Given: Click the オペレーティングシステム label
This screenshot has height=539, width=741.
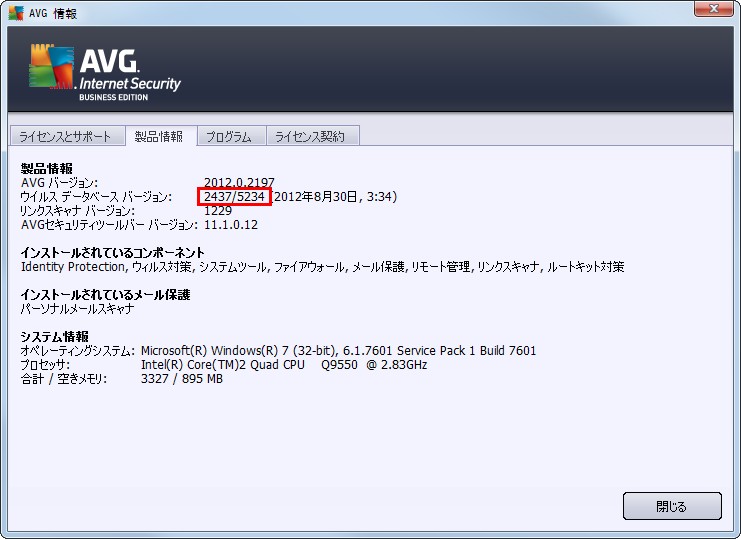Looking at the screenshot, I should (x=78, y=351).
